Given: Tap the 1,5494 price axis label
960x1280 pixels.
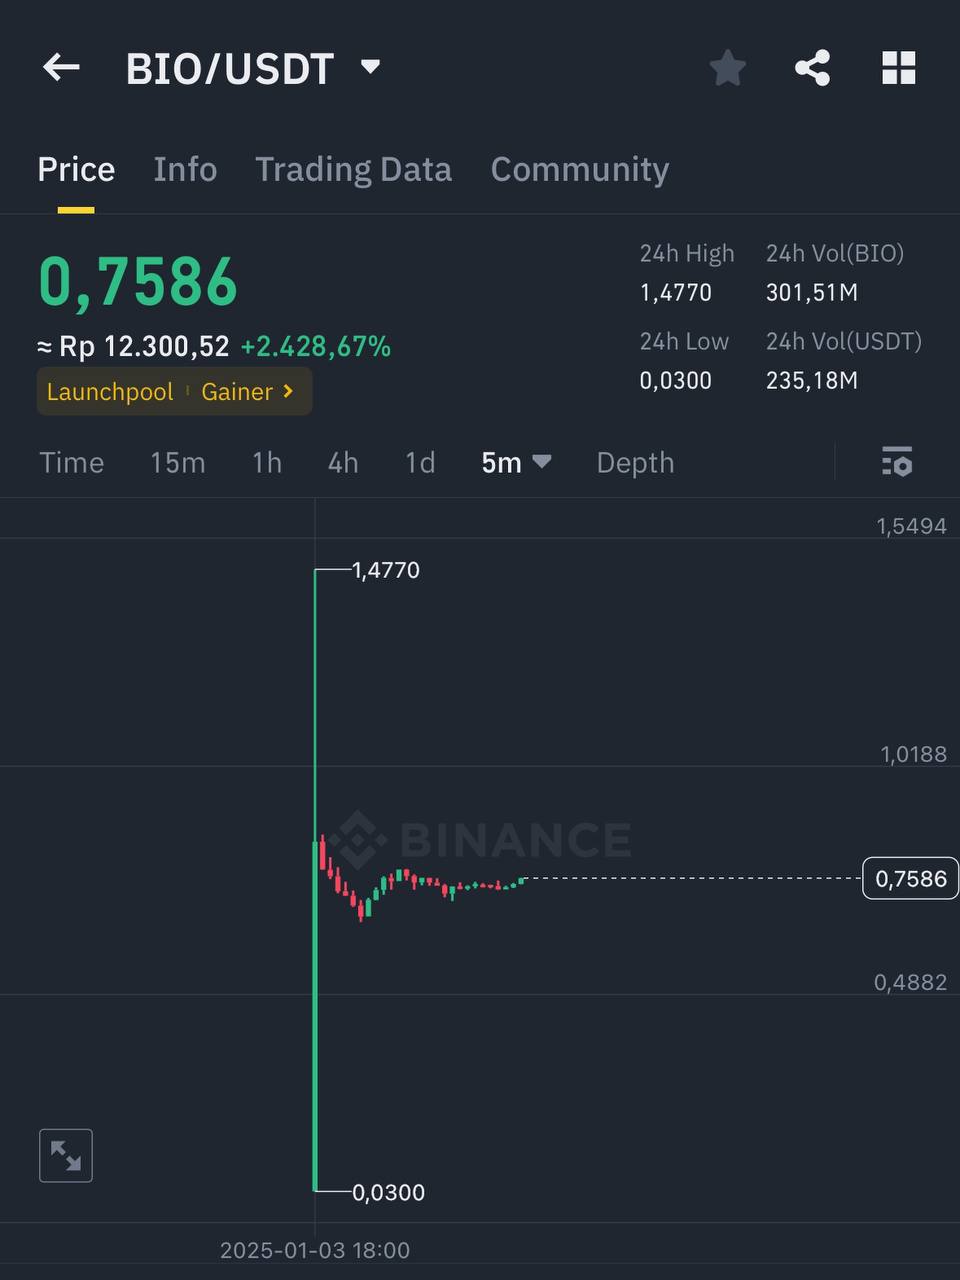Looking at the screenshot, I should [911, 526].
